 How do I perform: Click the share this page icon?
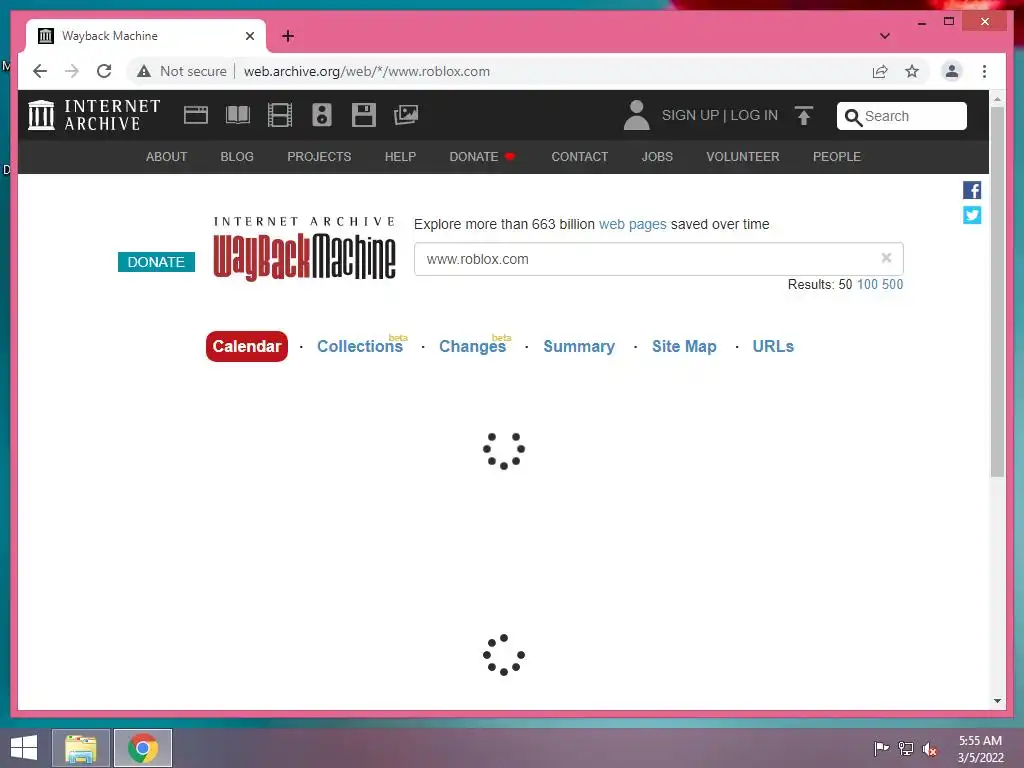880,71
